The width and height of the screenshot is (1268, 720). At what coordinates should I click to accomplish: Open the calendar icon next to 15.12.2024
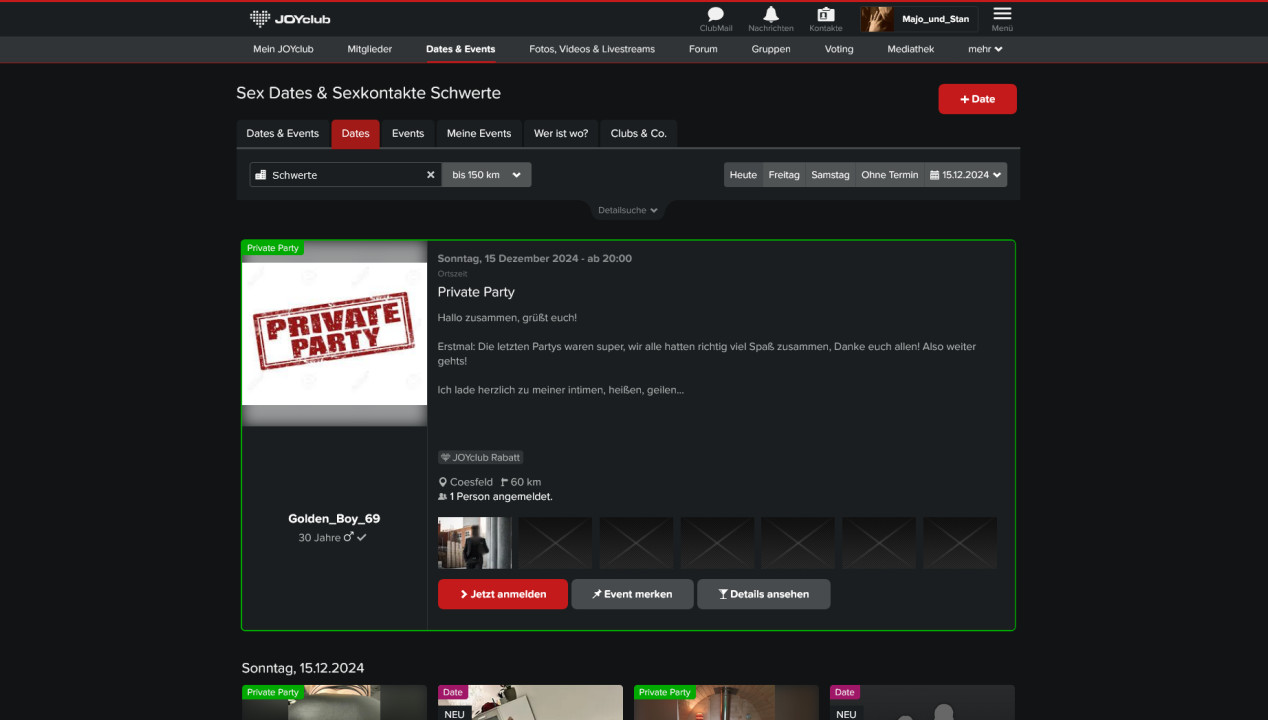(x=936, y=174)
